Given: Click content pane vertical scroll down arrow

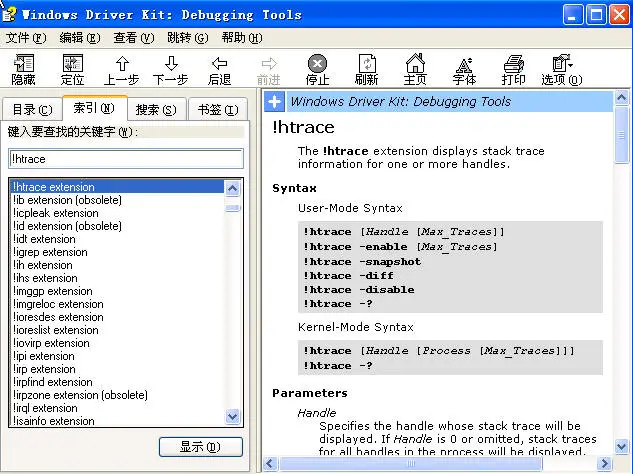Looking at the screenshot, I should coord(621,446).
